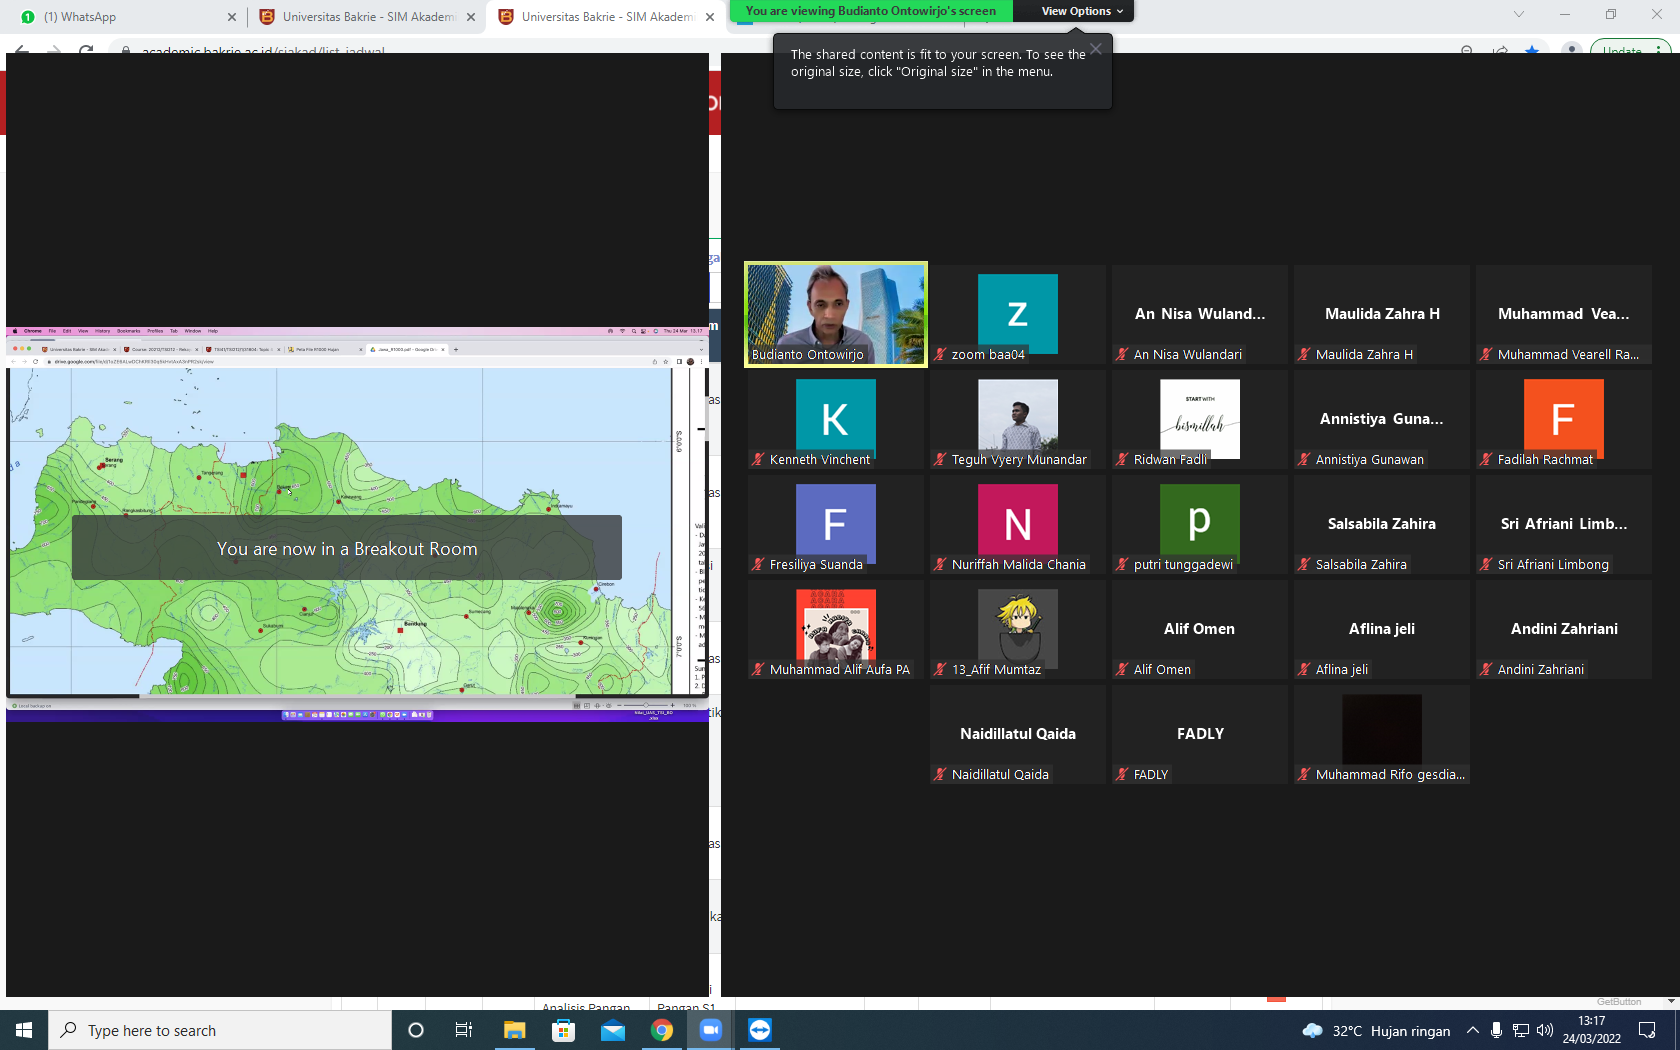
Task: Select the active Universitas Bakrie SIM Akademik tab
Action: point(607,17)
